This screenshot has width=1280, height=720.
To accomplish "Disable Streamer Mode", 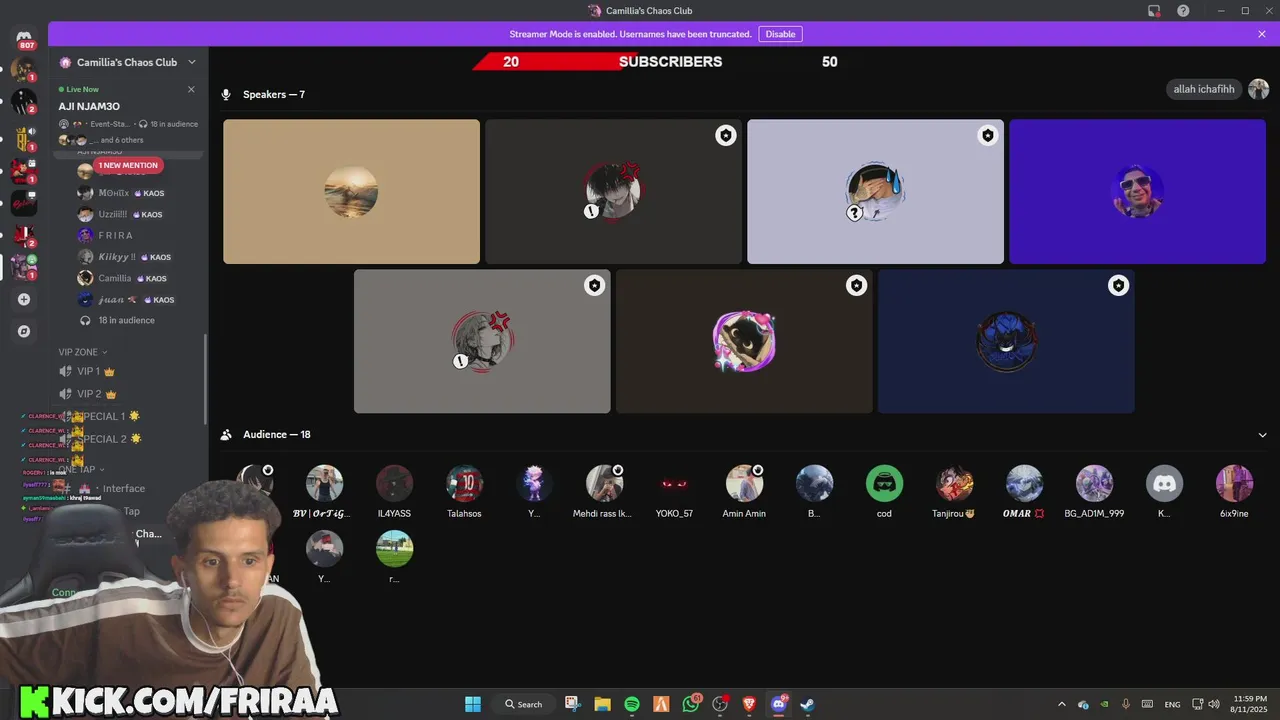I will pos(780,34).
